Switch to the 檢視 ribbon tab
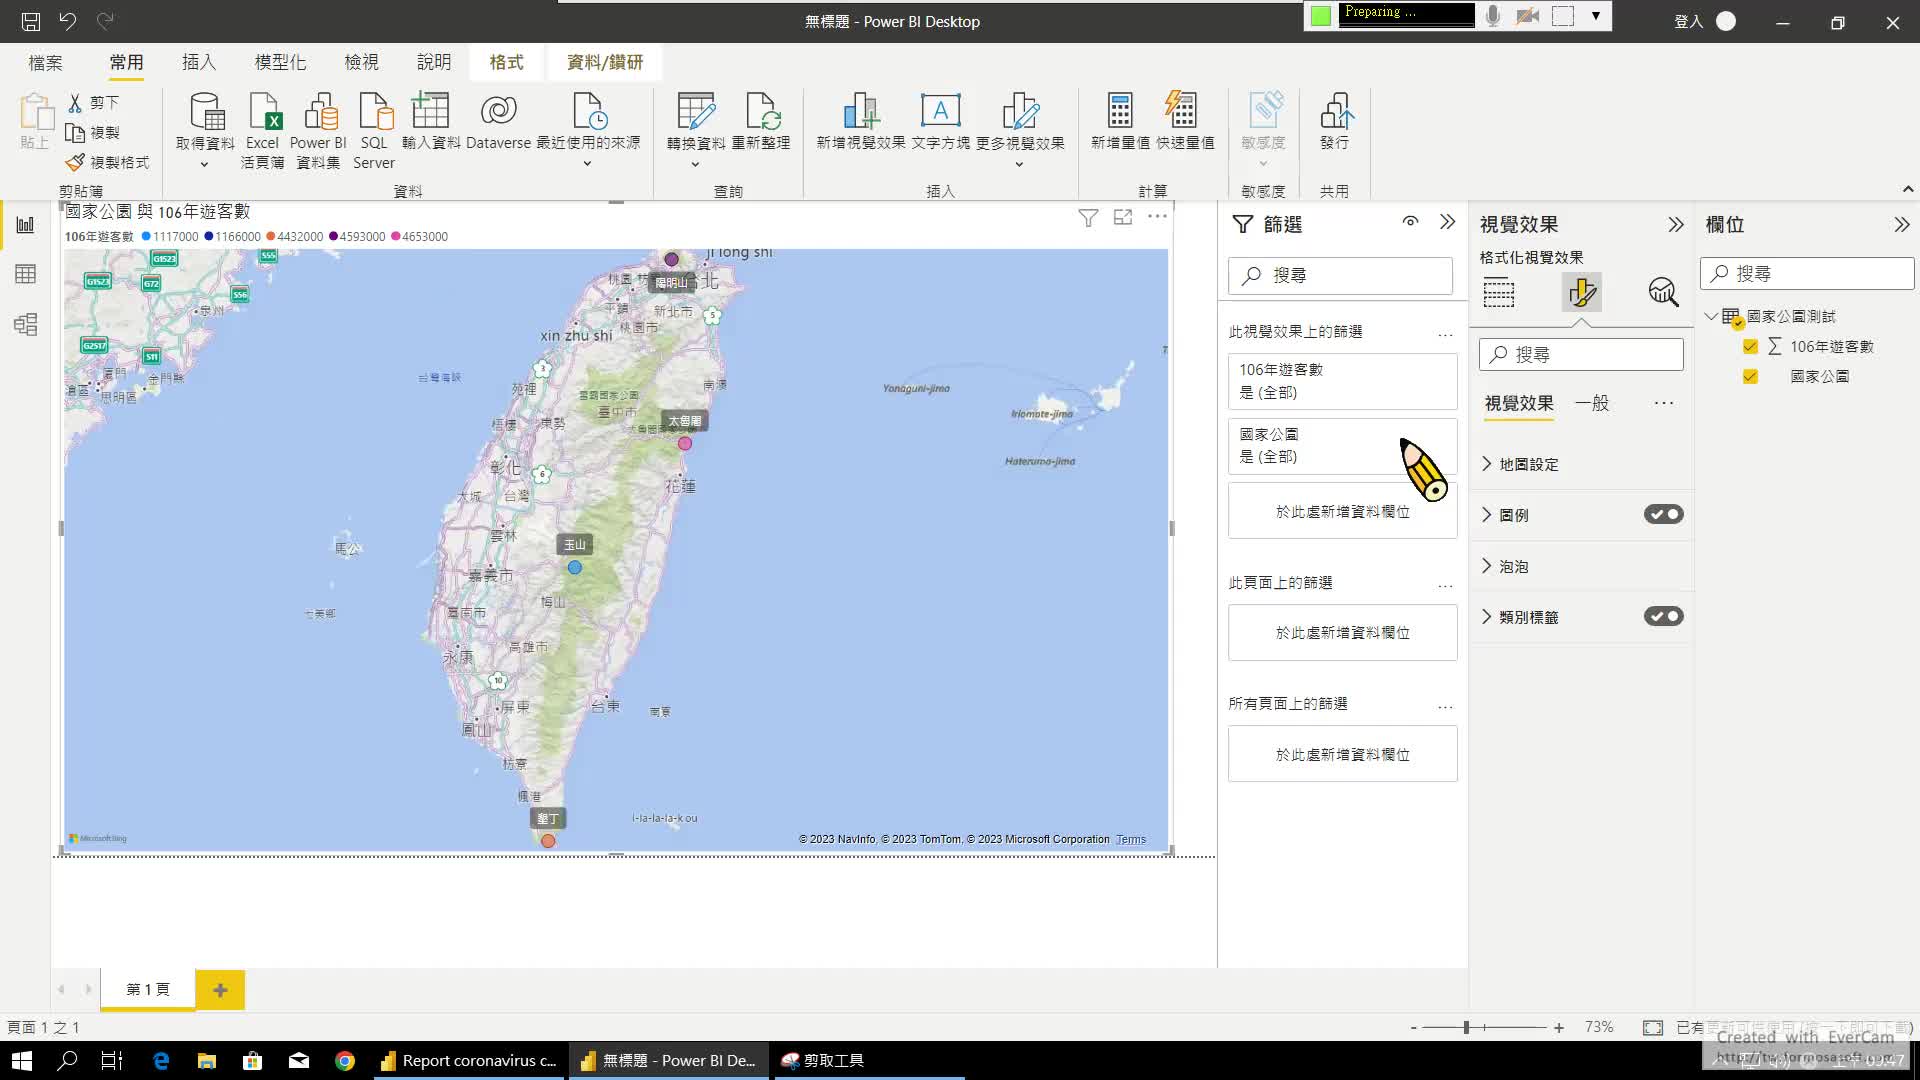The height and width of the screenshot is (1080, 1920). coord(362,62)
